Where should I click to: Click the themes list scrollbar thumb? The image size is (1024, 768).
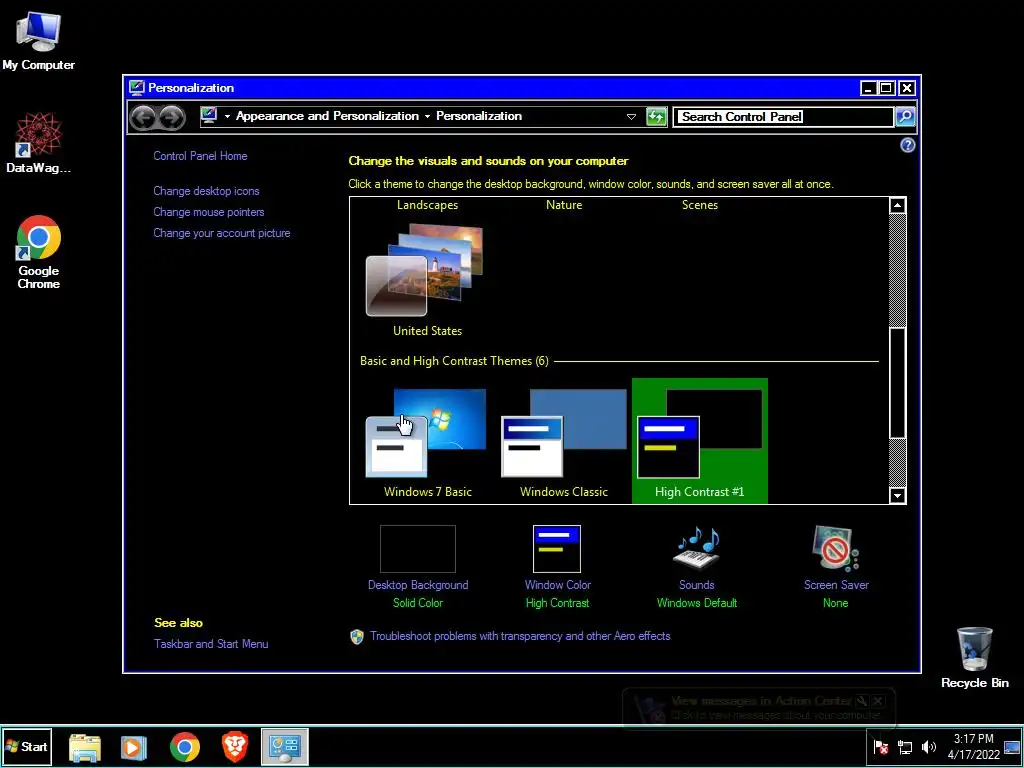[897, 382]
